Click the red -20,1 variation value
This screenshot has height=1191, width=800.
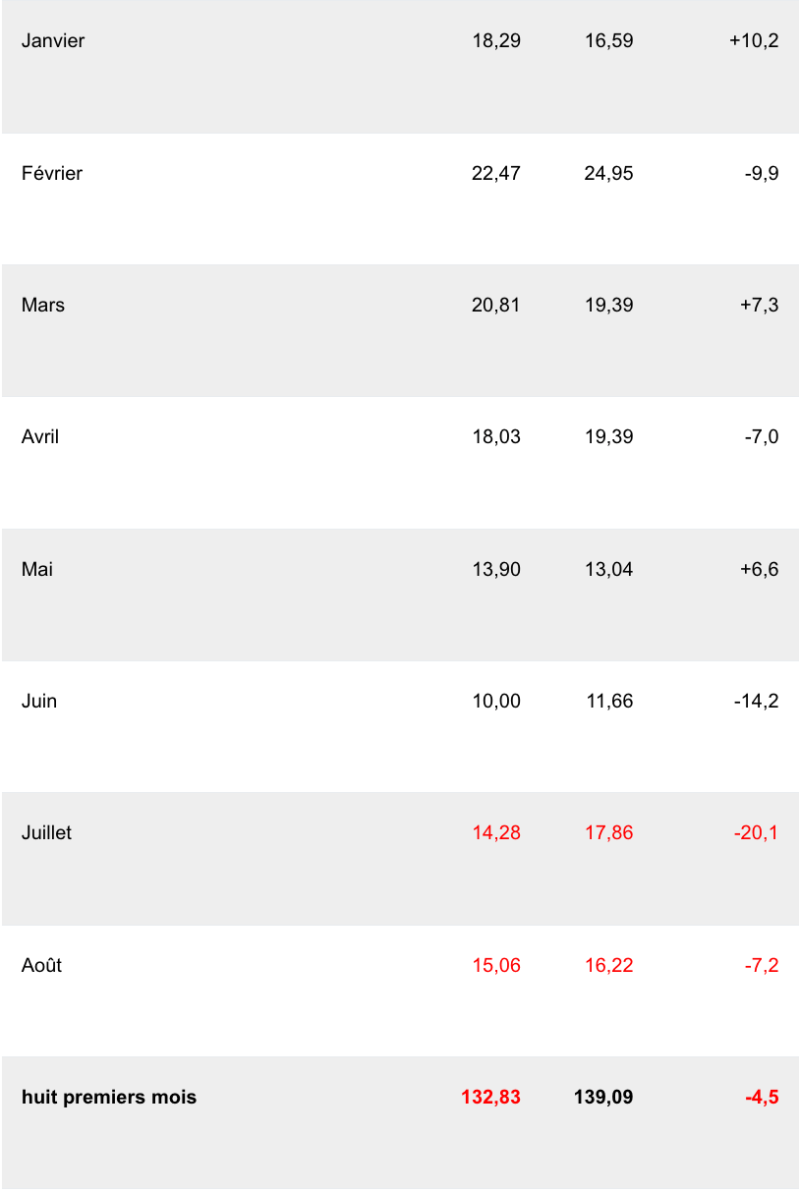pos(756,832)
